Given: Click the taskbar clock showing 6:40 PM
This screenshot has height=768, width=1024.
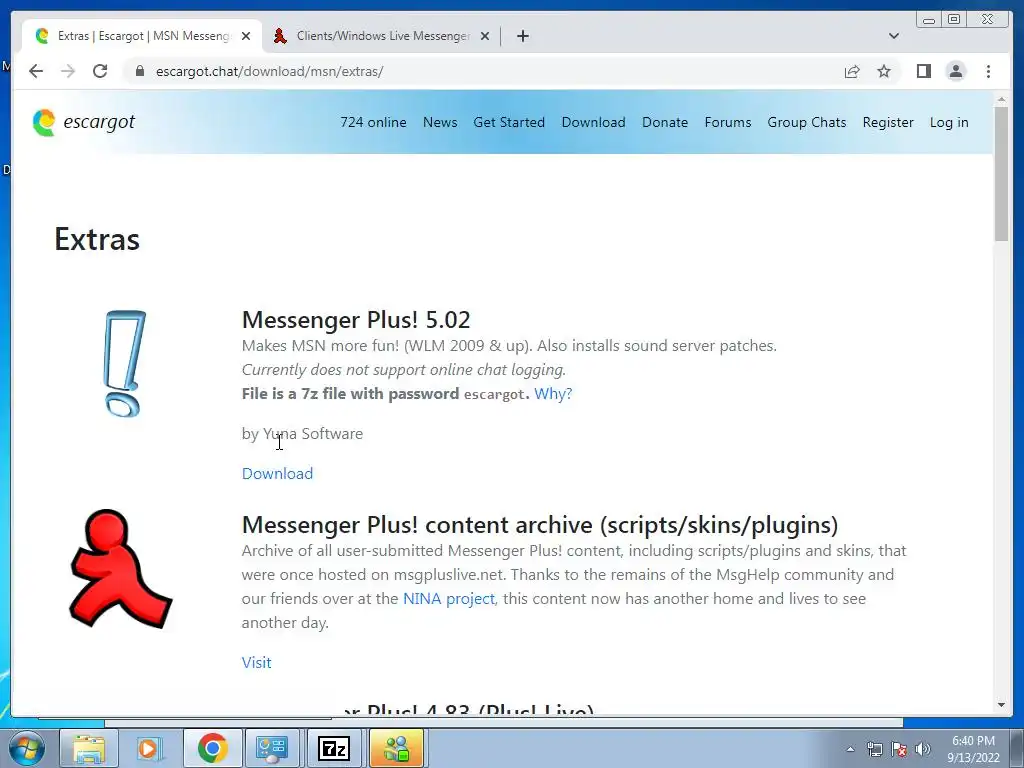Looking at the screenshot, I should coord(973,749).
